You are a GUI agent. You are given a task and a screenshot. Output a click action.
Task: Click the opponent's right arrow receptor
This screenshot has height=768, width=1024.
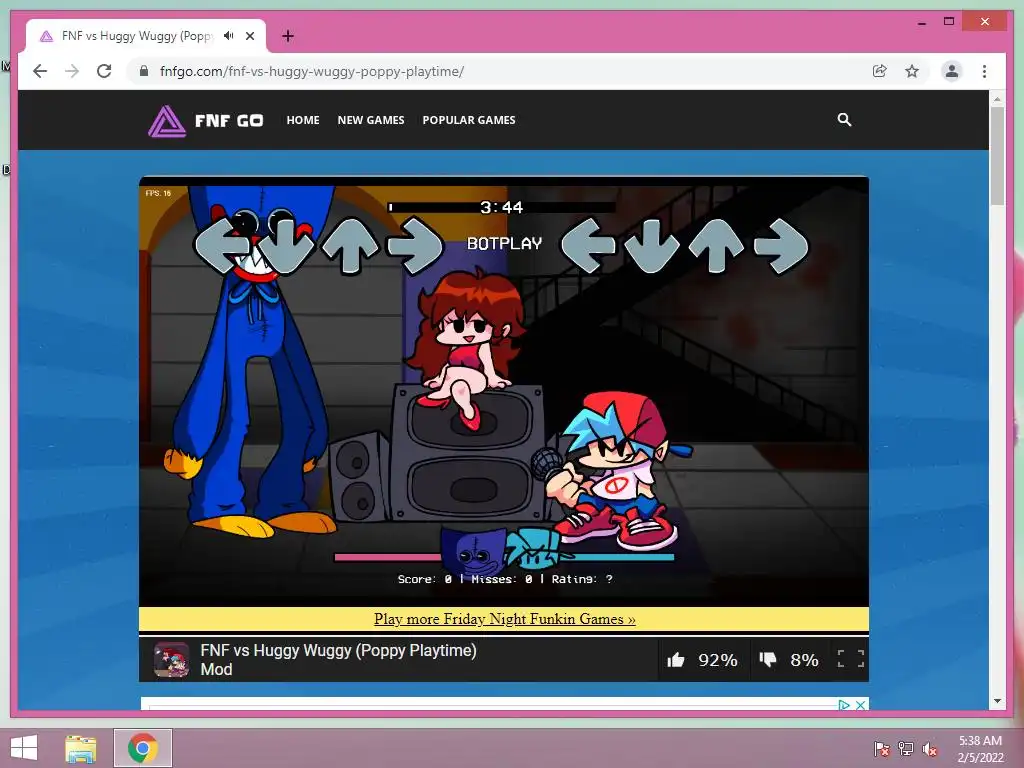tap(415, 246)
